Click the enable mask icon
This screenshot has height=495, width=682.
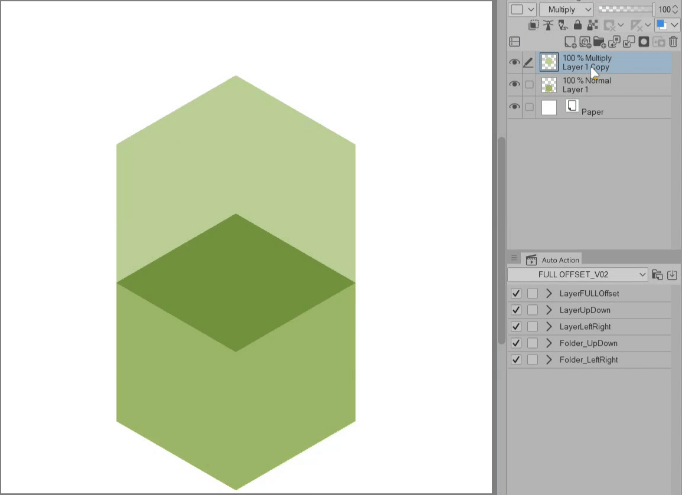click(609, 25)
